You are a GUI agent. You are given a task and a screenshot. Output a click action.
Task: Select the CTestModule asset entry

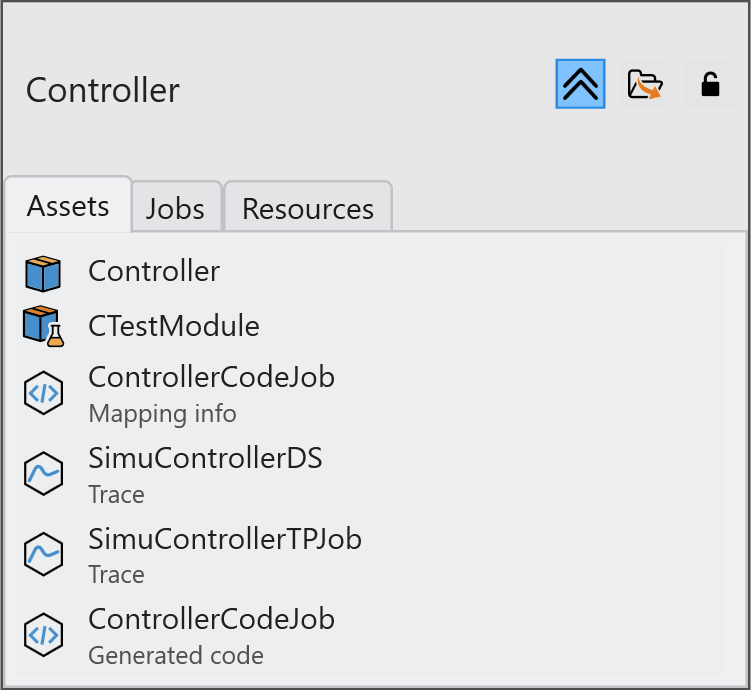point(174,326)
